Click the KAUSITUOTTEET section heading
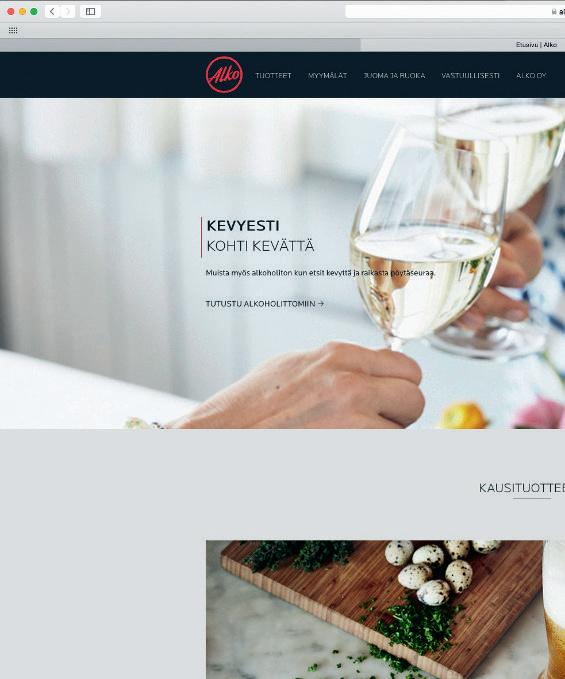The image size is (565, 679). 522,488
